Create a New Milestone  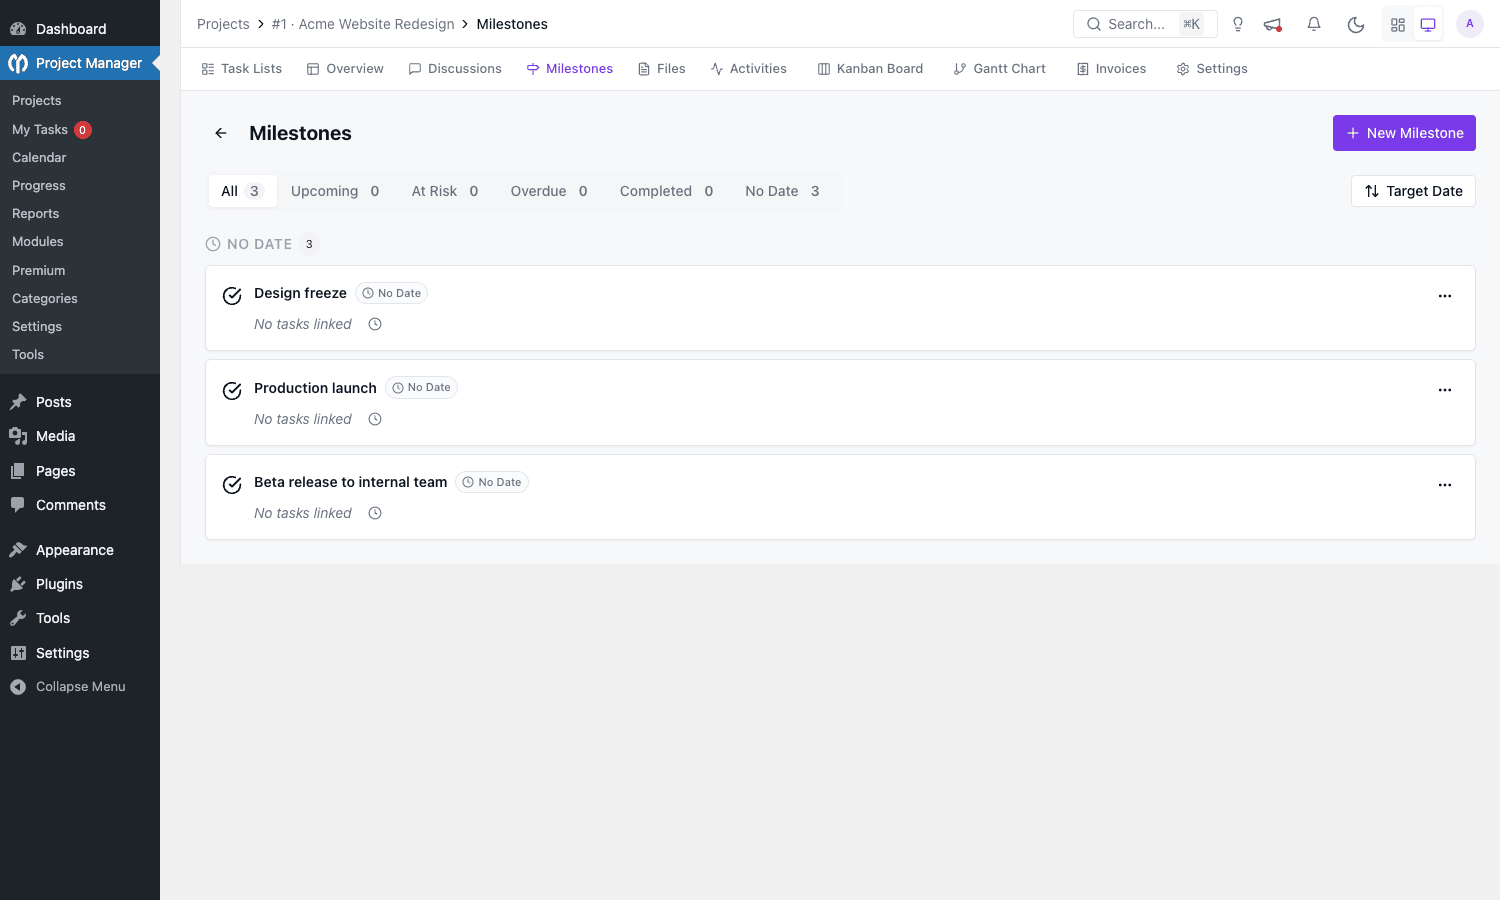pos(1404,133)
